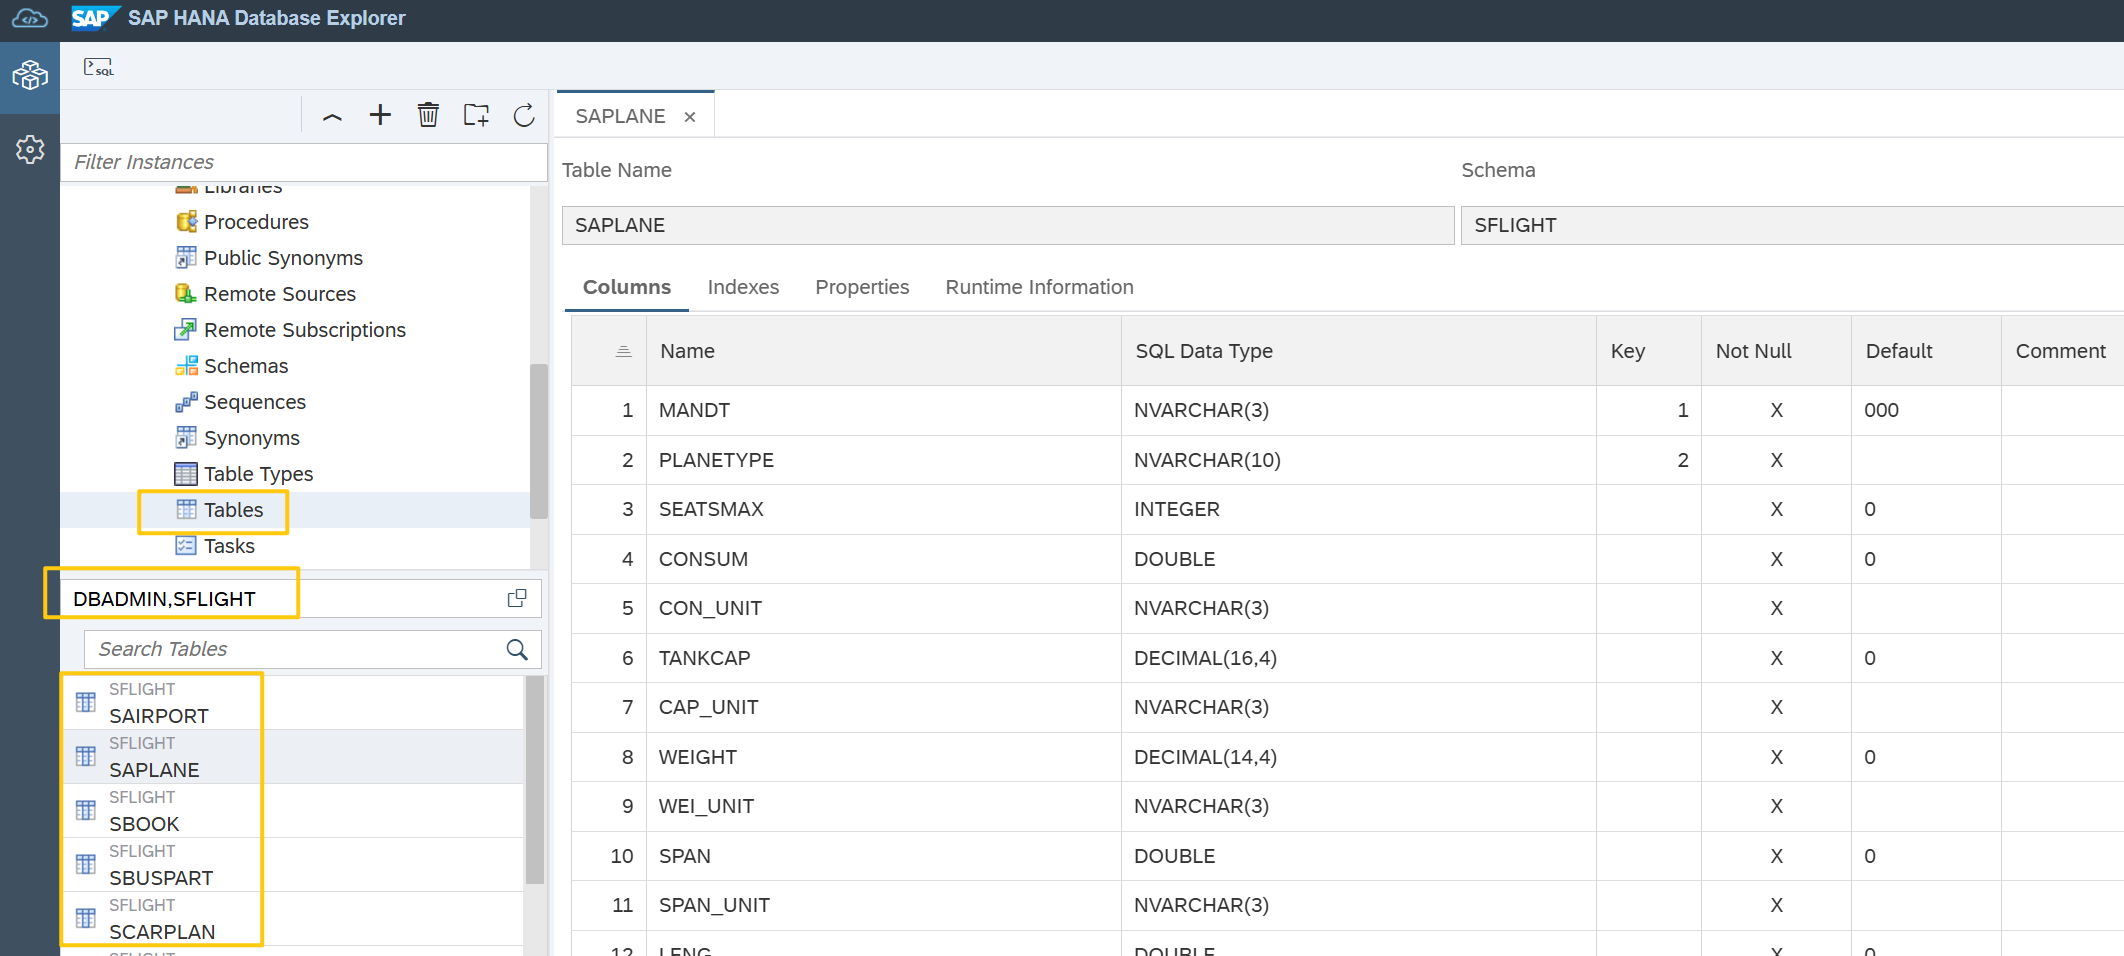Open the Database Explorer cube icon in sidebar

tap(30, 75)
